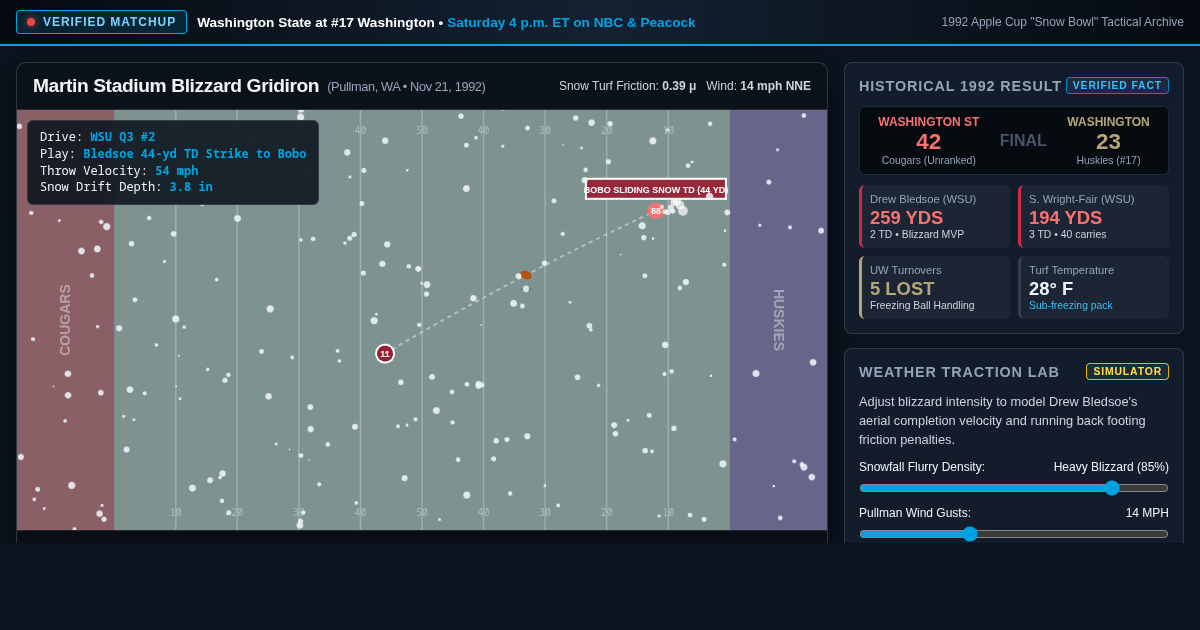Click the Verified Fact badge
1200x630 pixels.
1117,86
